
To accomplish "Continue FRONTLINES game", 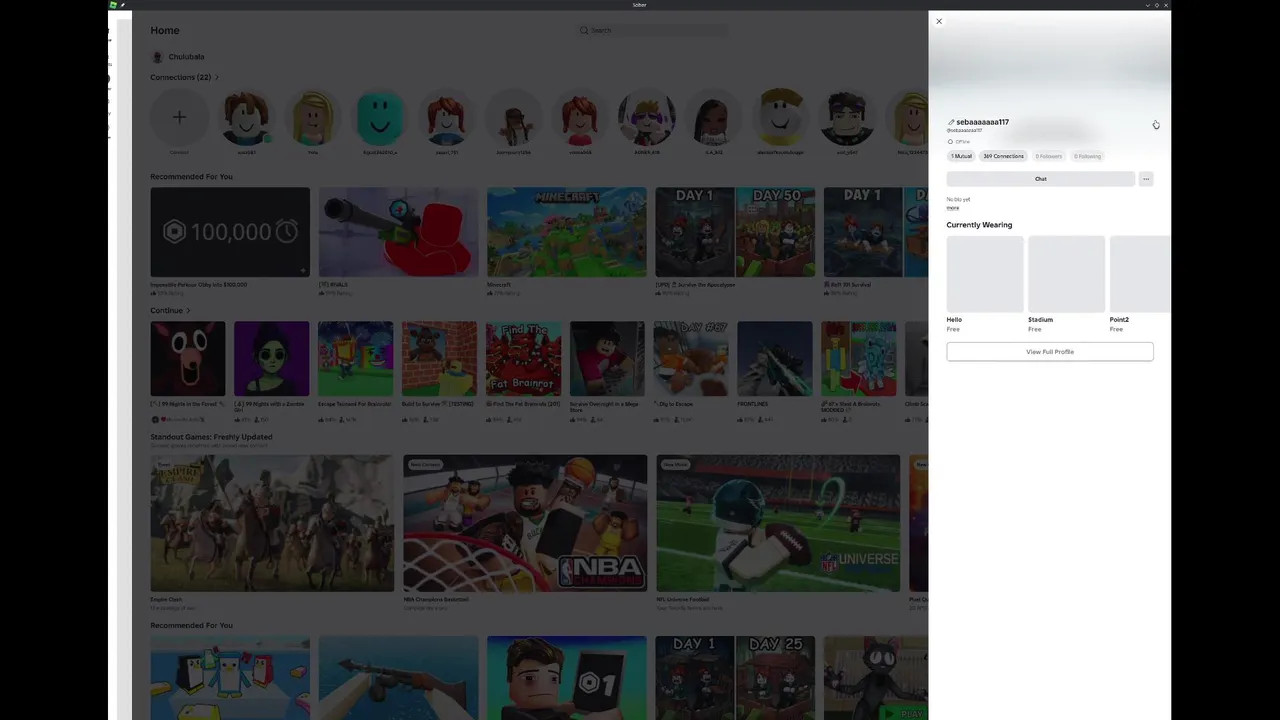I will coord(775,359).
